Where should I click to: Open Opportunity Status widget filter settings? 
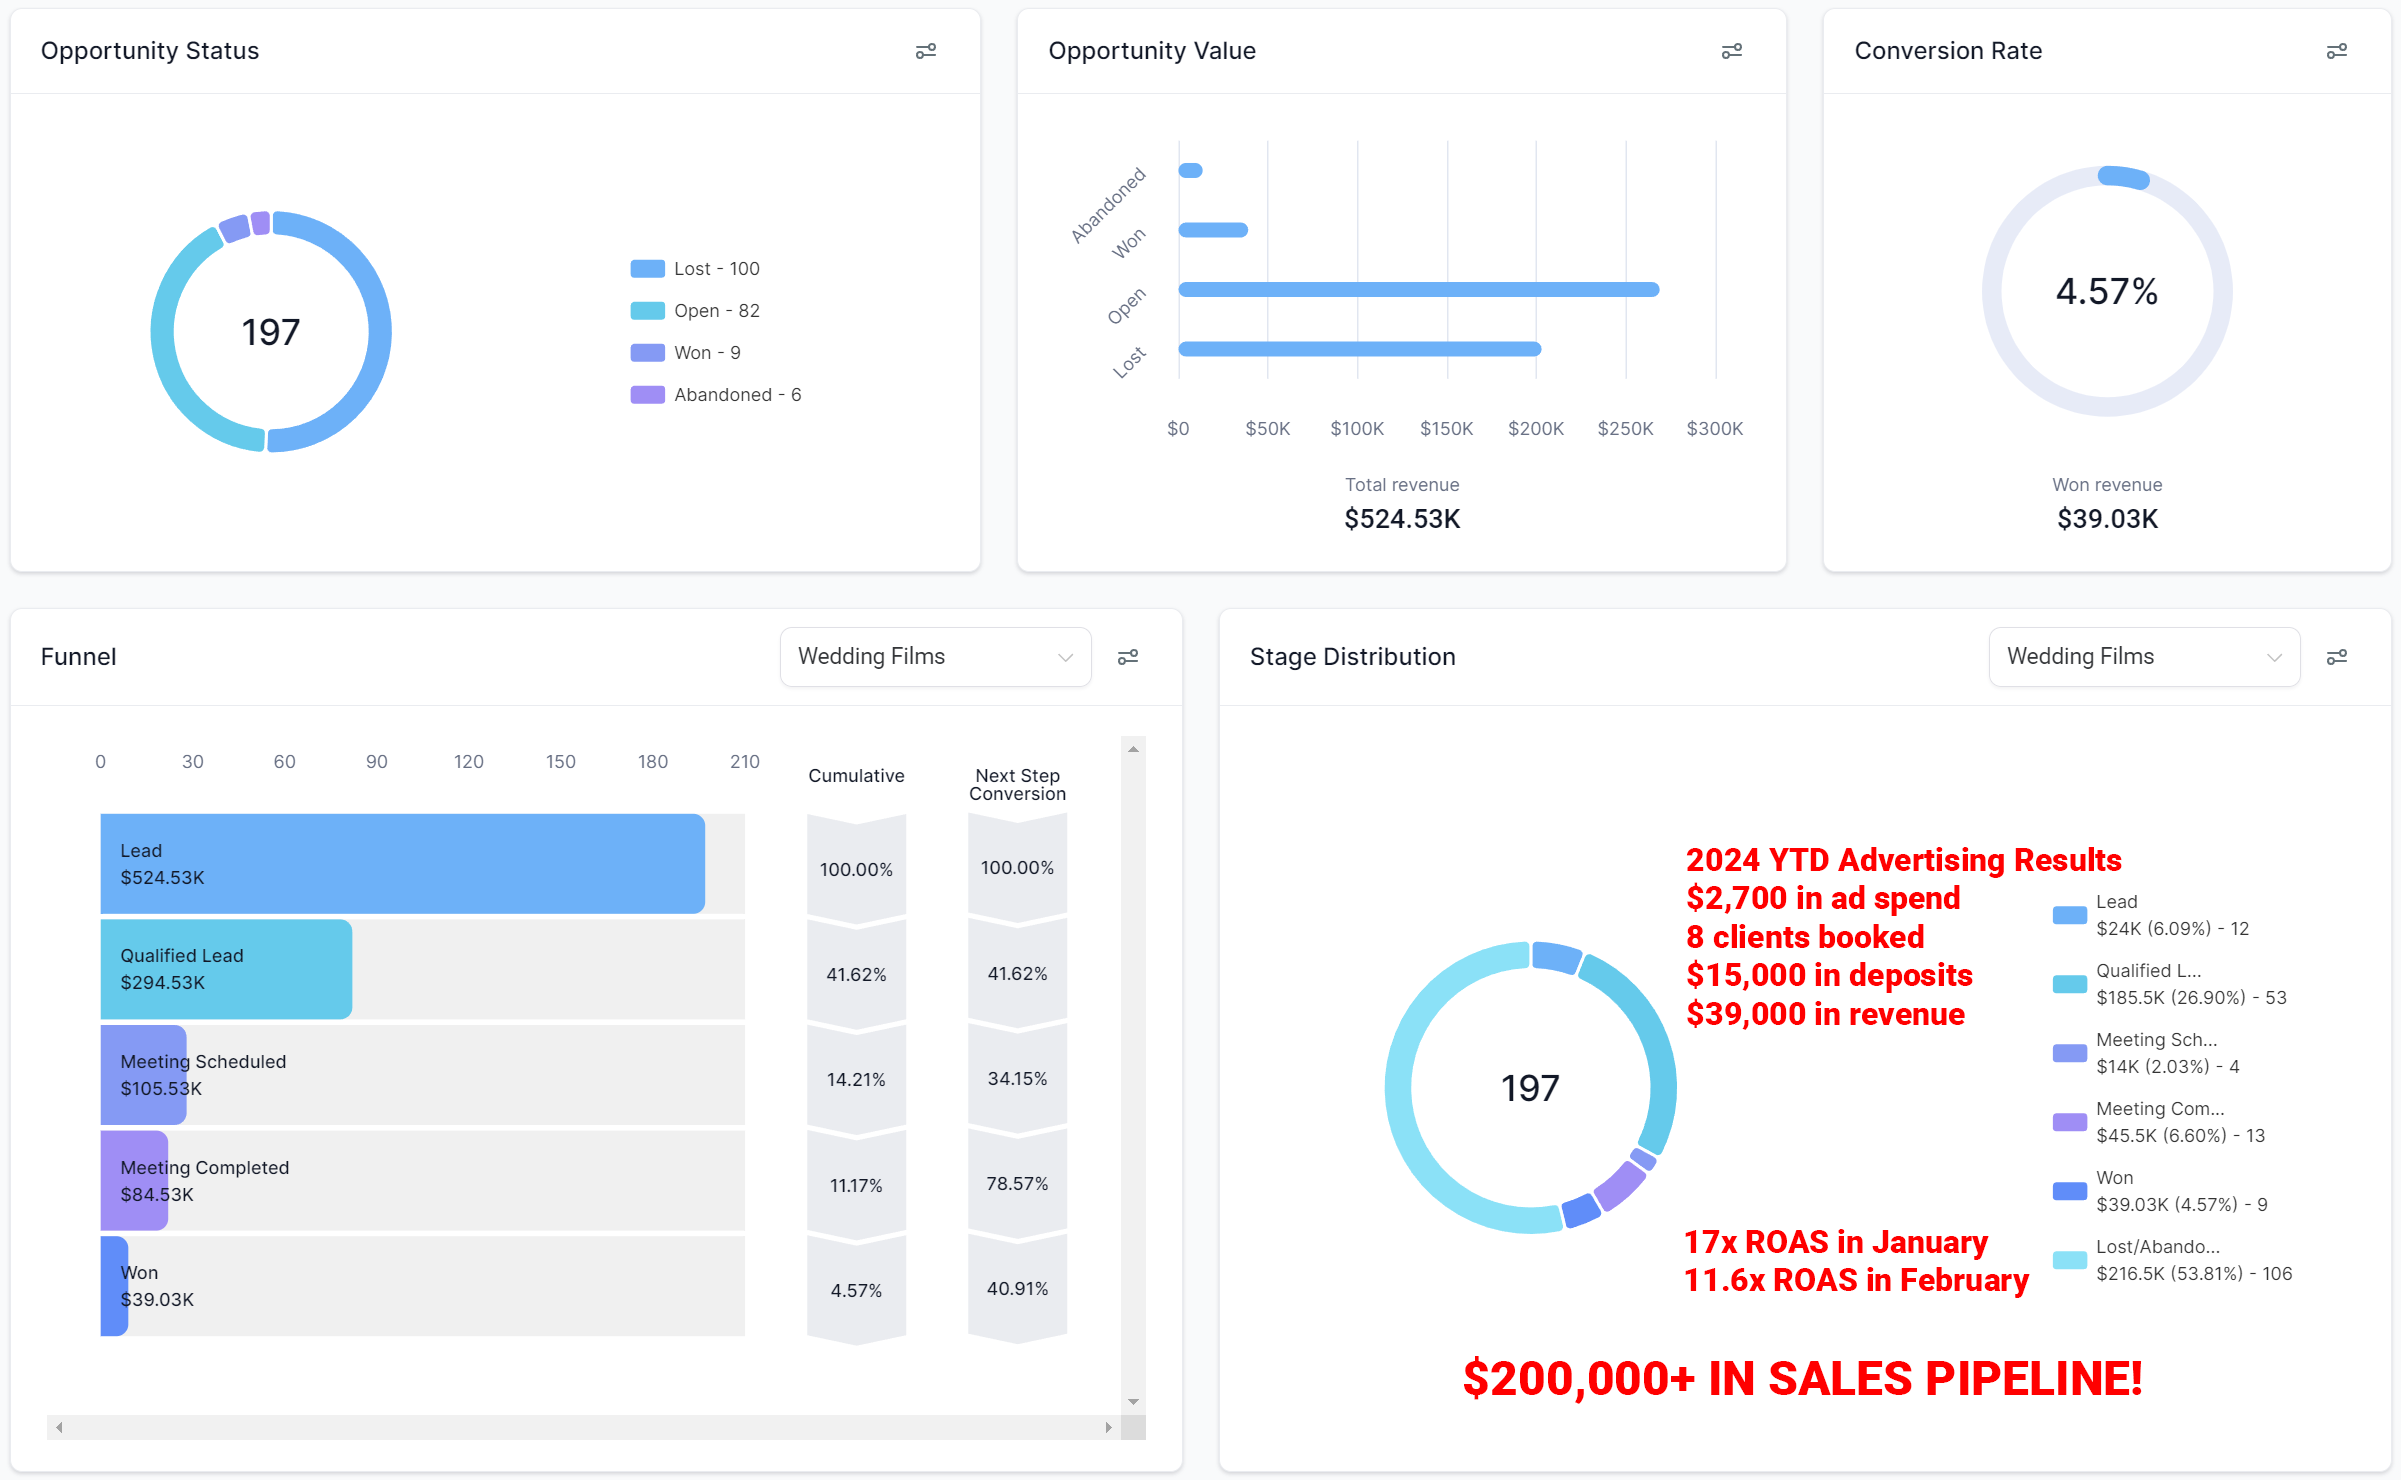tap(925, 51)
